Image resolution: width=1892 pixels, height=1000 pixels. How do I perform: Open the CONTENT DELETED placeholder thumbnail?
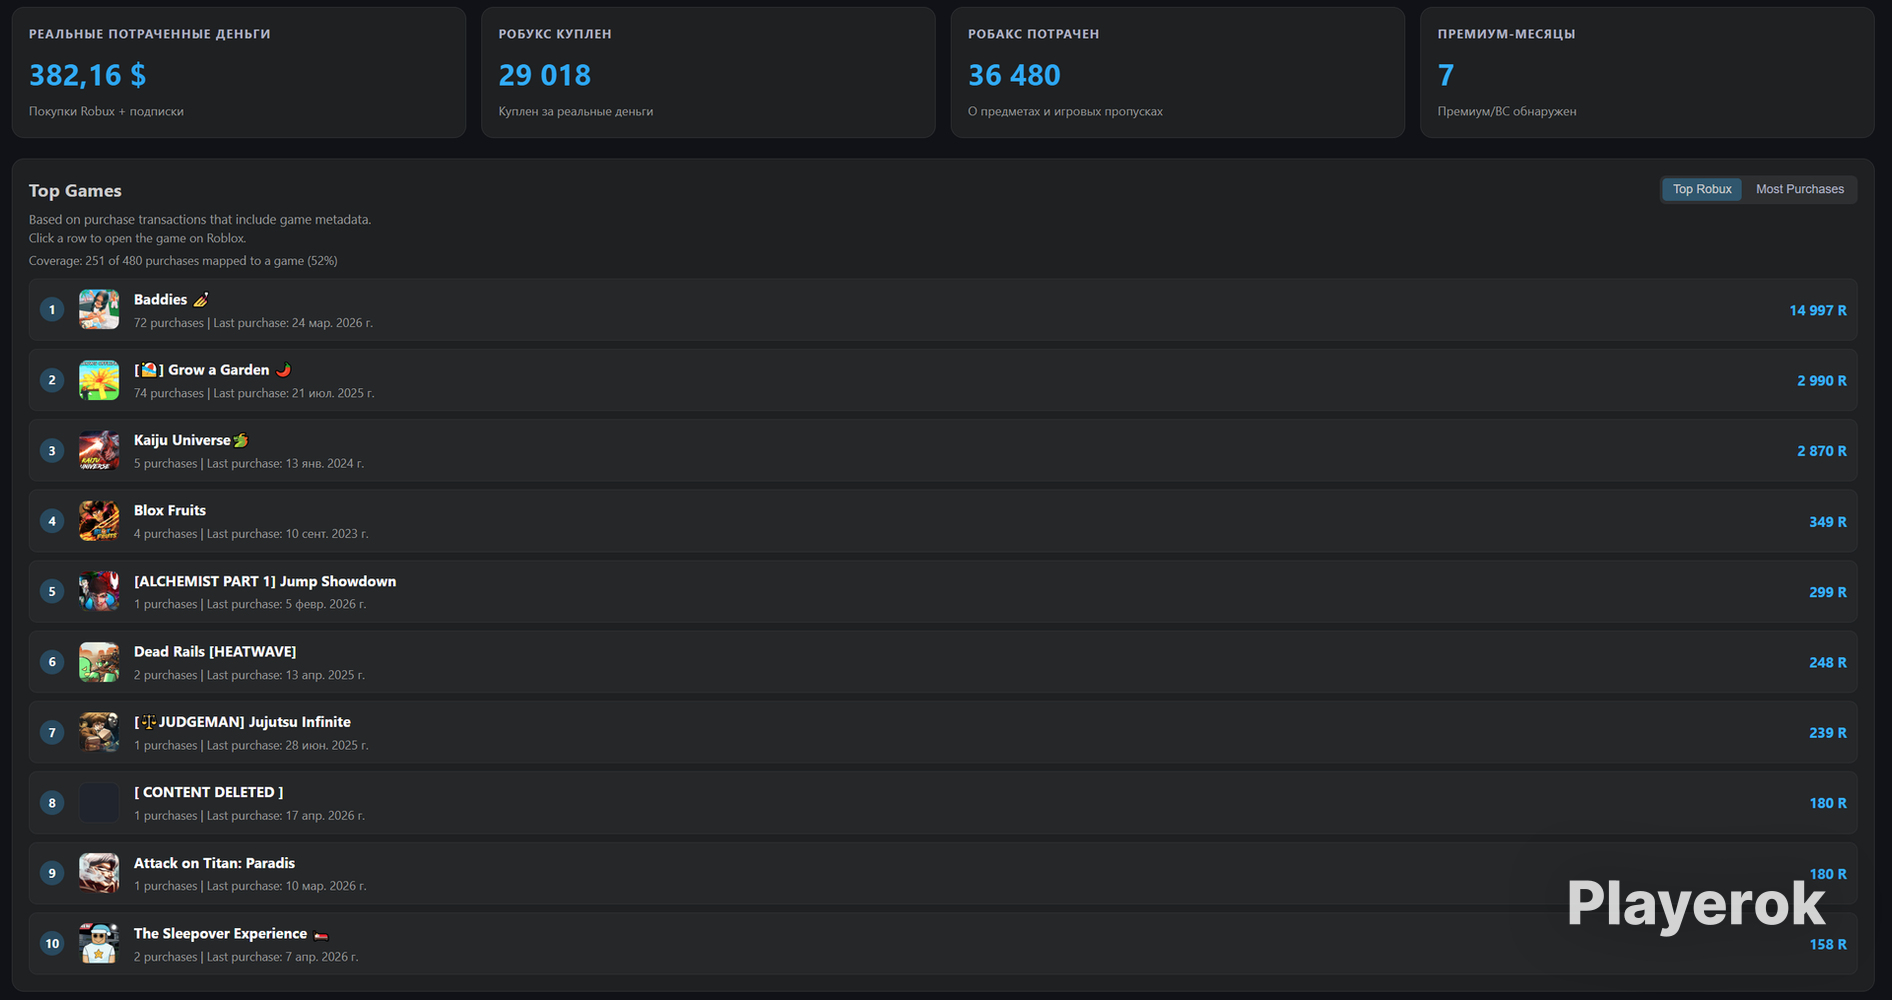(x=99, y=803)
